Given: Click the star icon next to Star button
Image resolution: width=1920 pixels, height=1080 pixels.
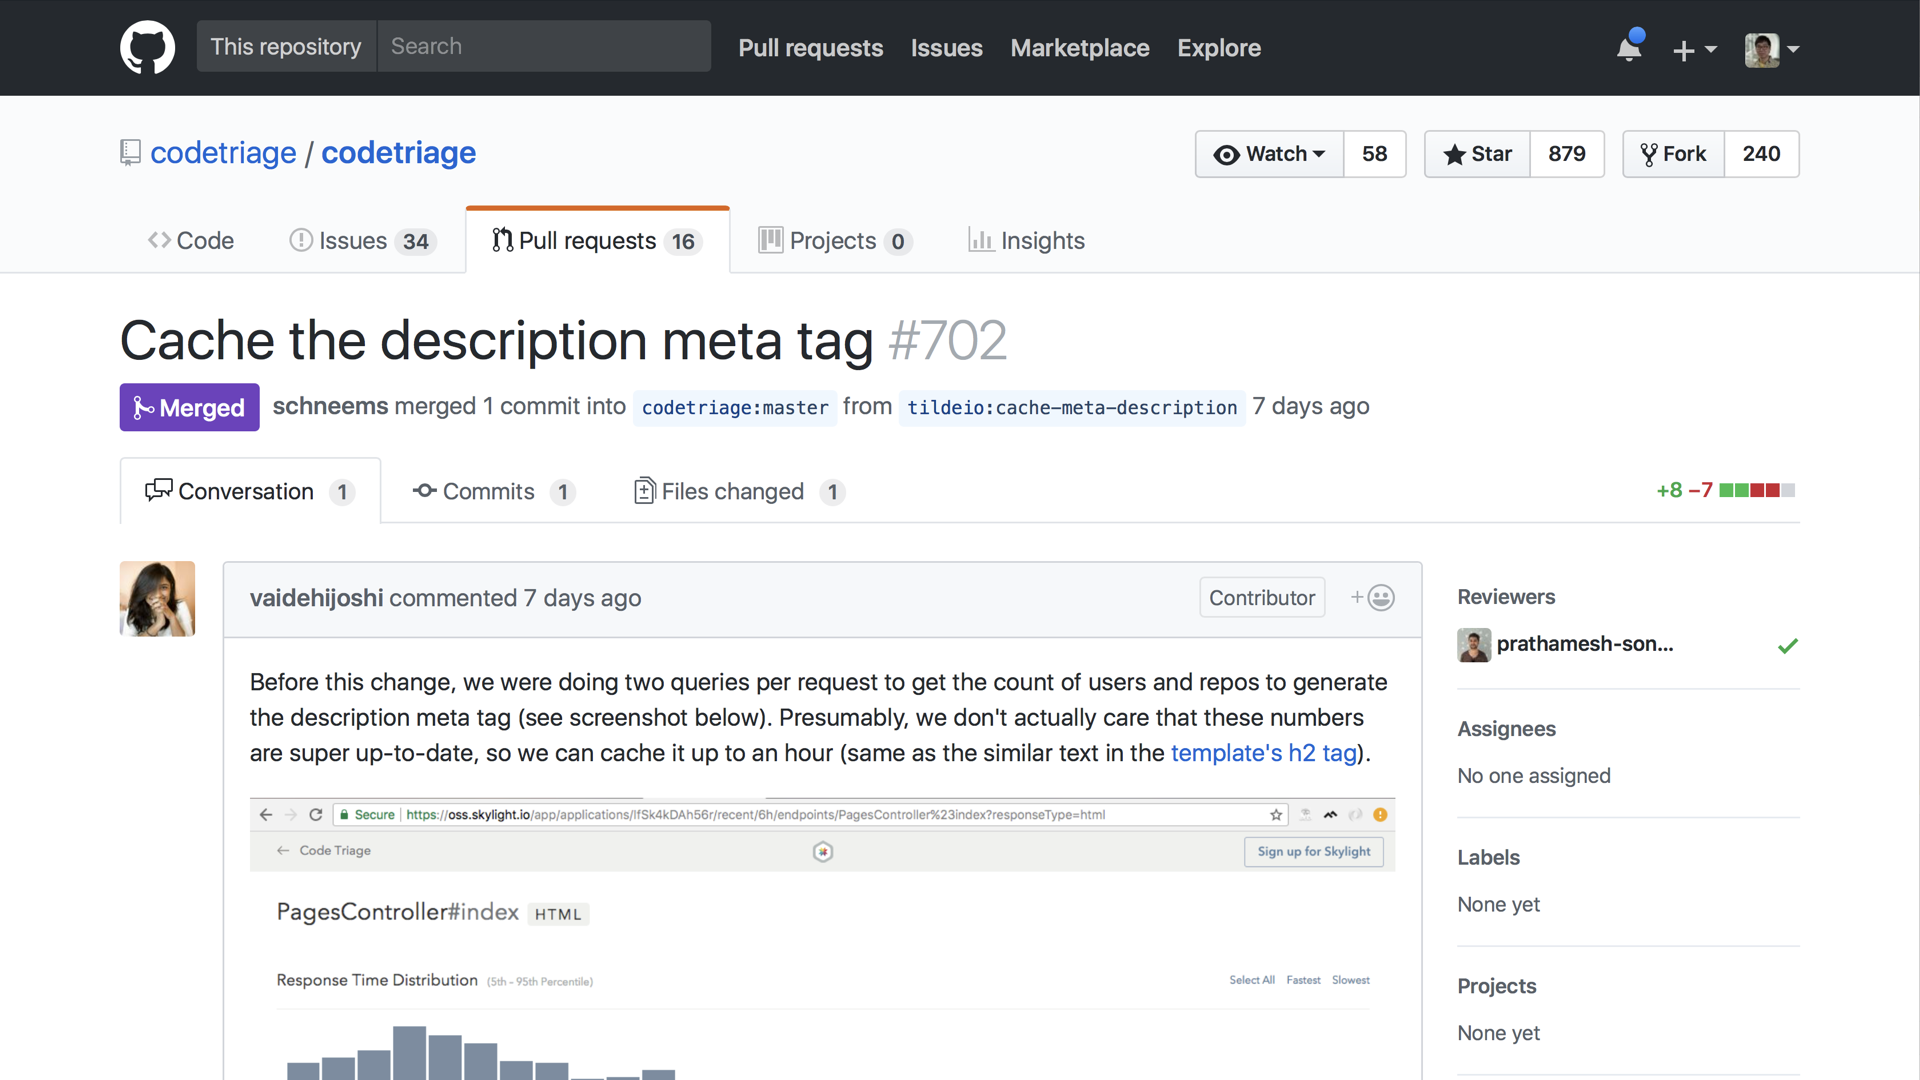Looking at the screenshot, I should click(1455, 154).
